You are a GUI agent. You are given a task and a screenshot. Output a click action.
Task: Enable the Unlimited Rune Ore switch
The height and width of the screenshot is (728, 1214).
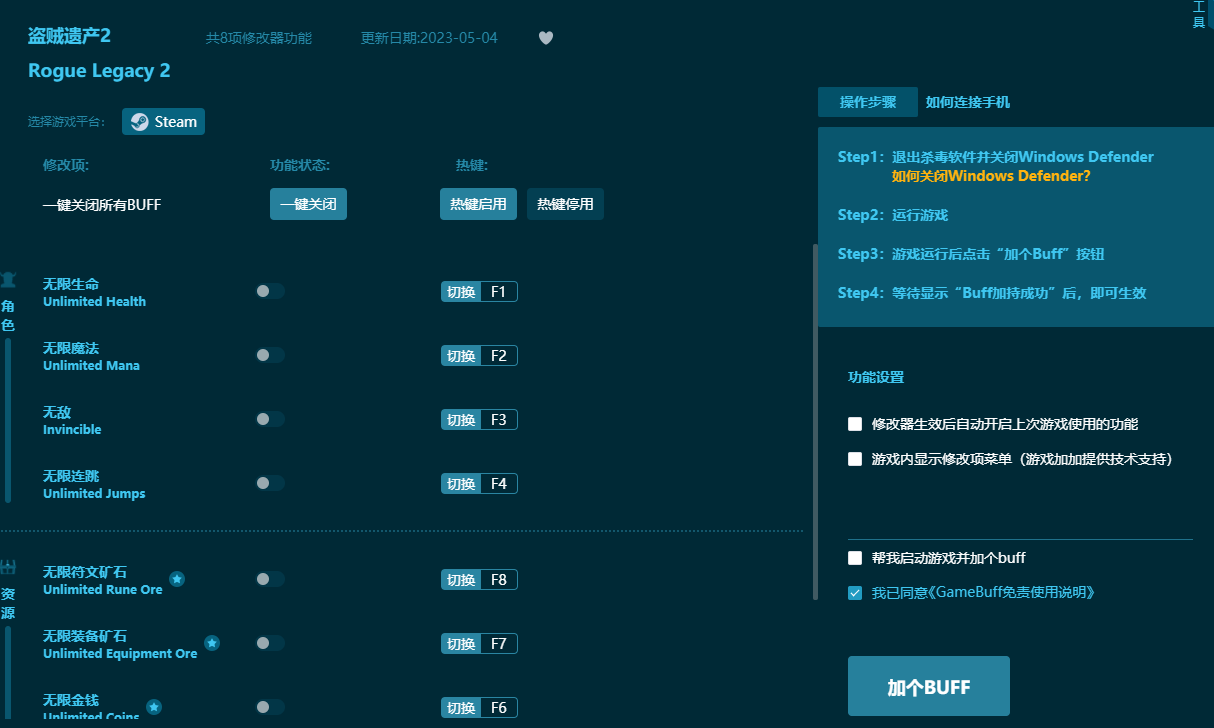tap(270, 579)
